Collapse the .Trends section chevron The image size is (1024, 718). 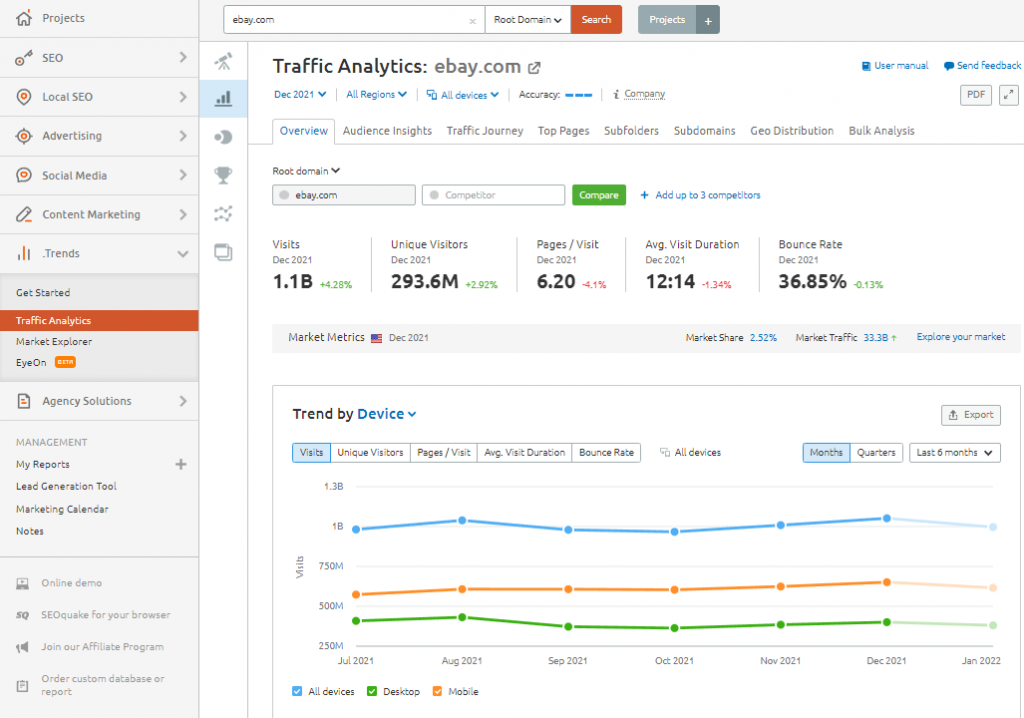click(183, 253)
